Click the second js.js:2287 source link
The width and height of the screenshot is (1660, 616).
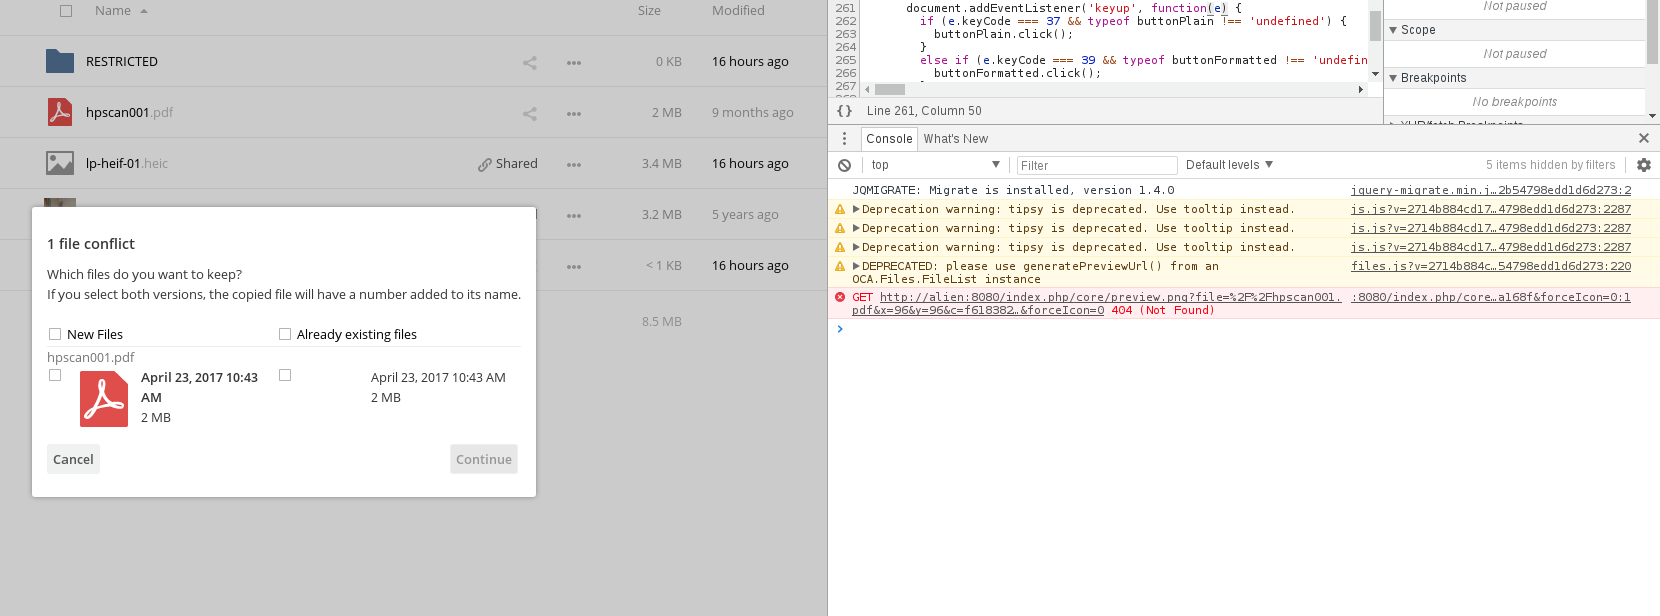1490,228
